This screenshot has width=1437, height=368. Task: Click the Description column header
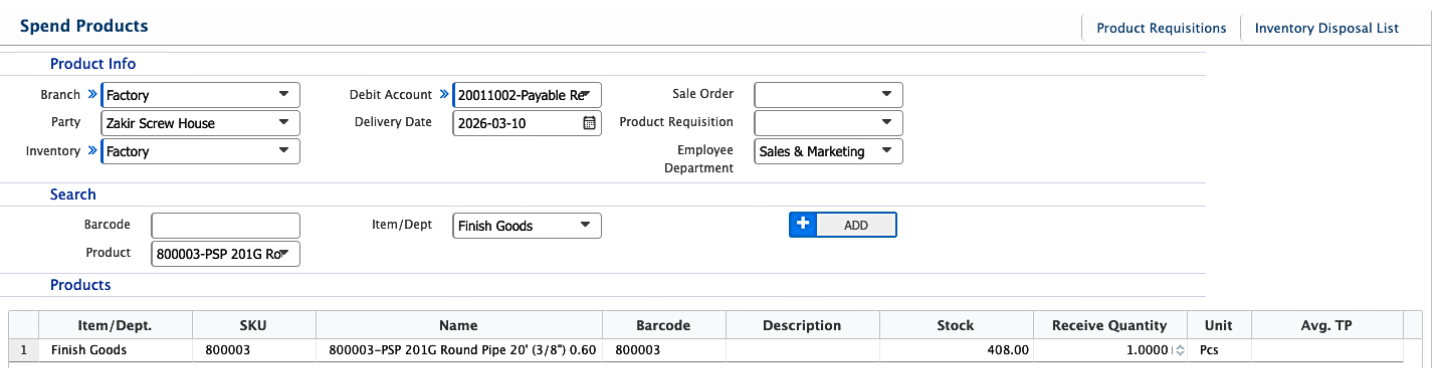pos(802,325)
